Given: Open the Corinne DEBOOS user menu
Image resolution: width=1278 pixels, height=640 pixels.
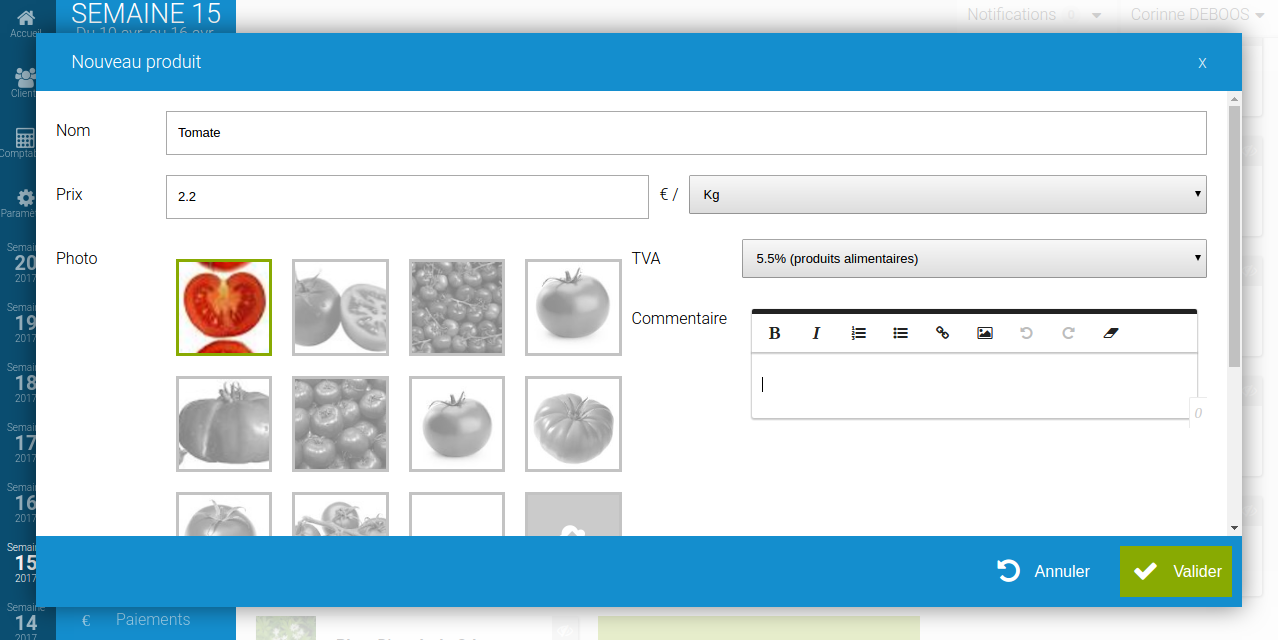Looking at the screenshot, I should click(x=1195, y=15).
